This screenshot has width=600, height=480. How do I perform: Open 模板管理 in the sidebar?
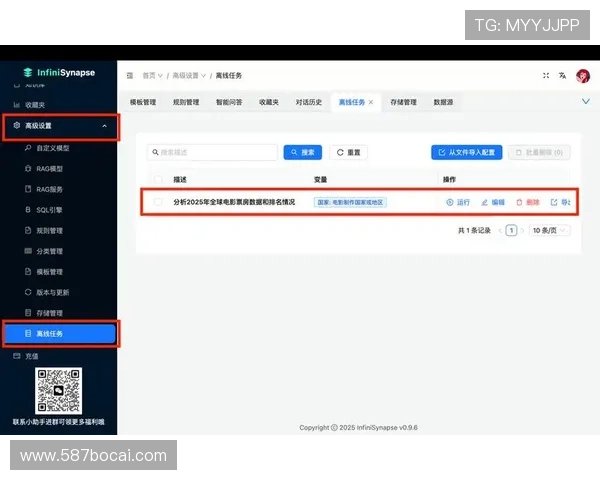49,272
